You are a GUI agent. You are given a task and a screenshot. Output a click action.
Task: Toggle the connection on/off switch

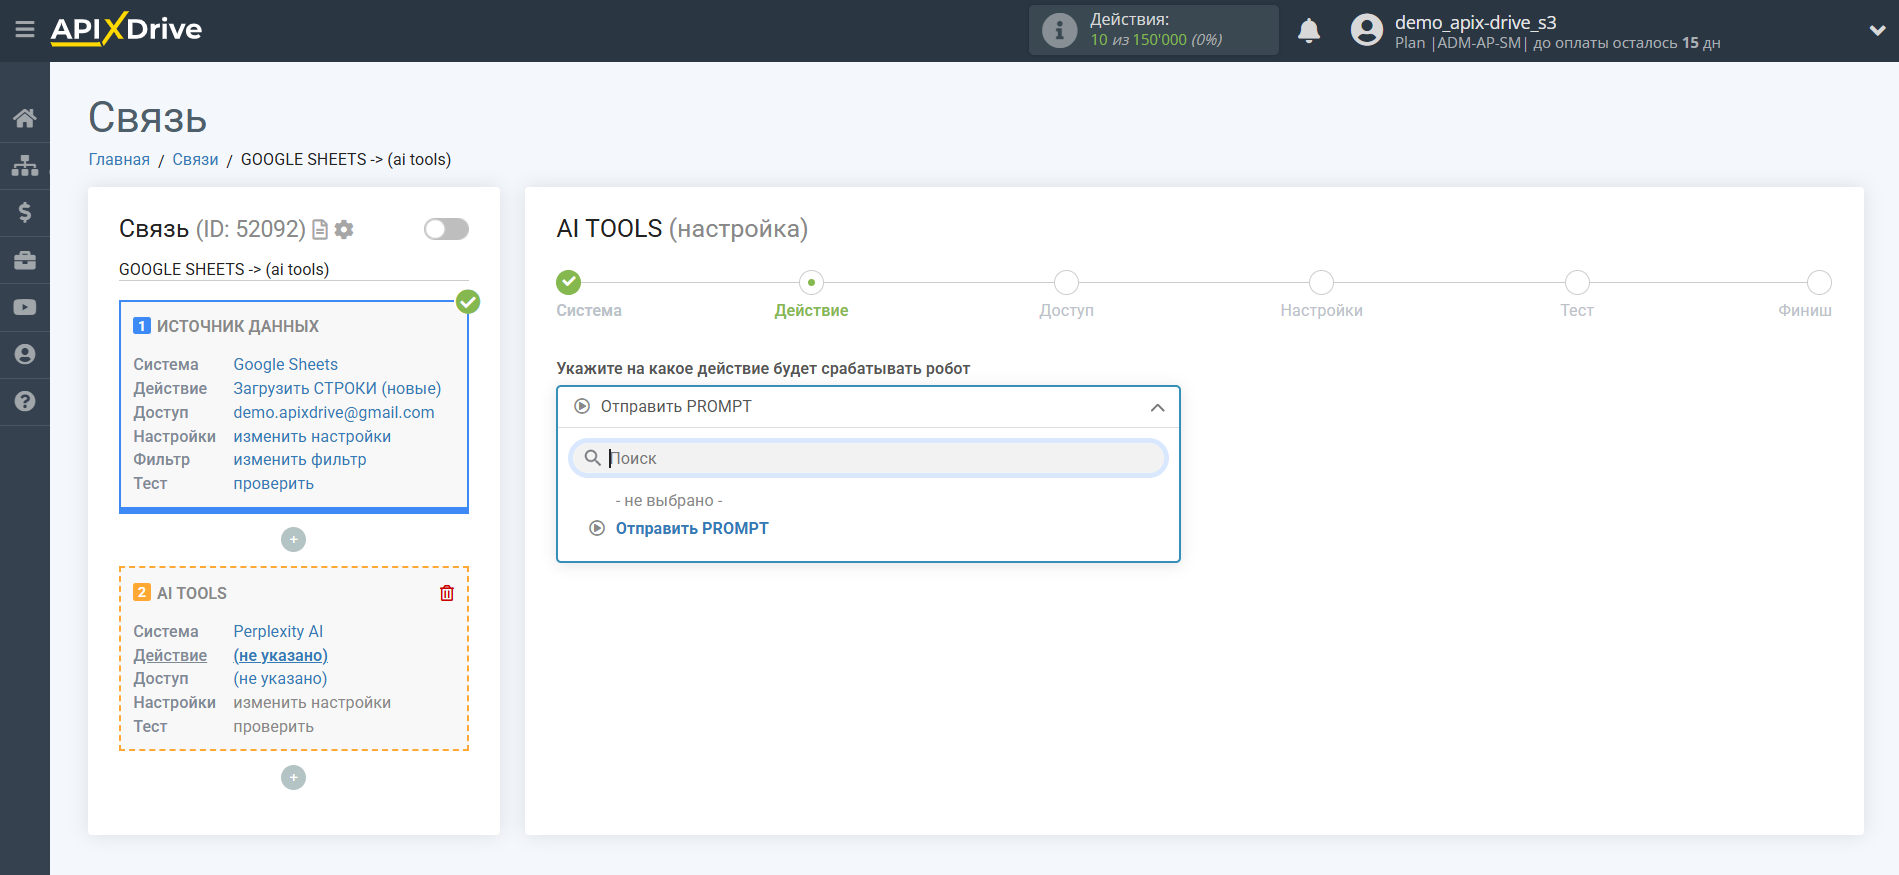pos(446,229)
